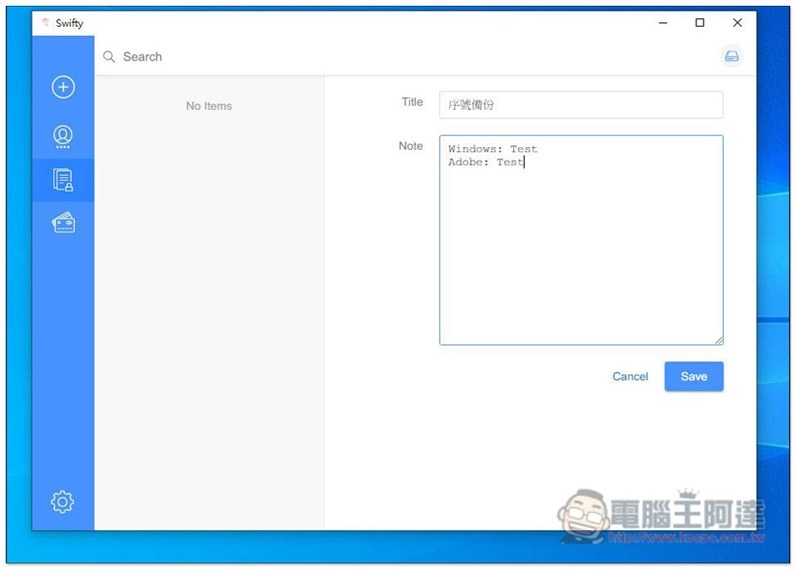Place cursor in the Note text area

coord(580,250)
